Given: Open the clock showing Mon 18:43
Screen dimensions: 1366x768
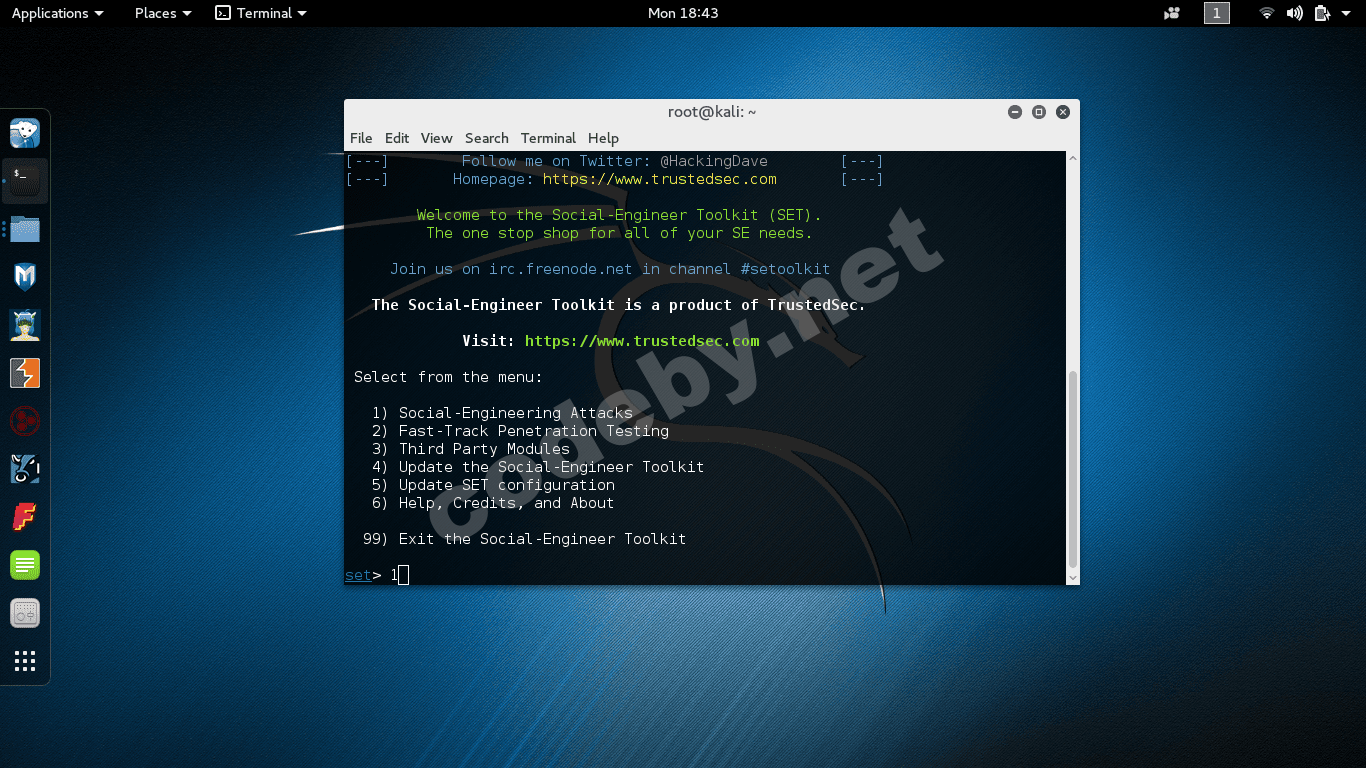Looking at the screenshot, I should [683, 13].
